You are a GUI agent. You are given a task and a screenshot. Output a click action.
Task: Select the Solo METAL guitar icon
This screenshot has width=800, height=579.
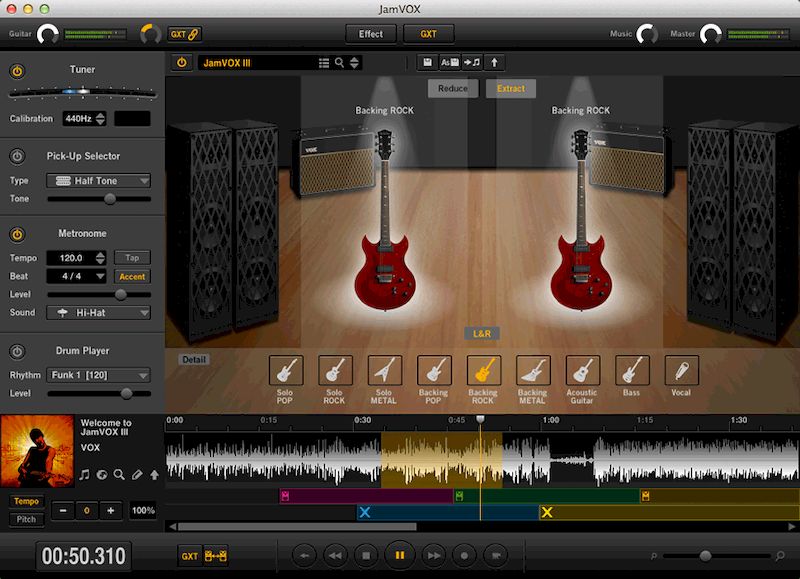click(384, 370)
